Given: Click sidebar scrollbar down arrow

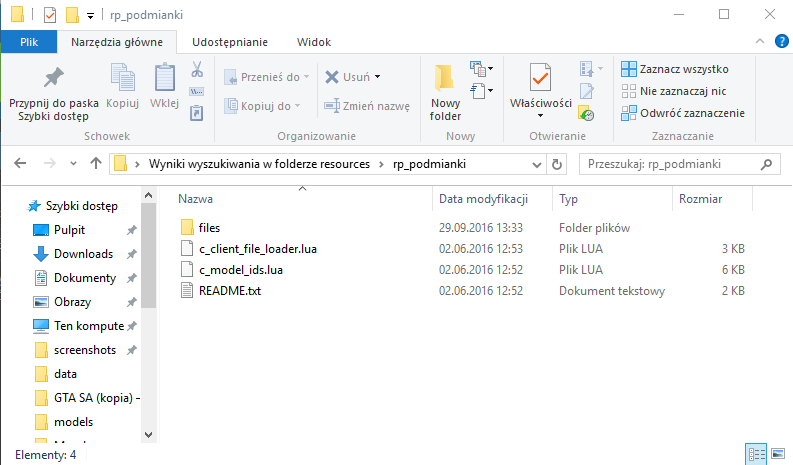Looking at the screenshot, I should [148, 435].
